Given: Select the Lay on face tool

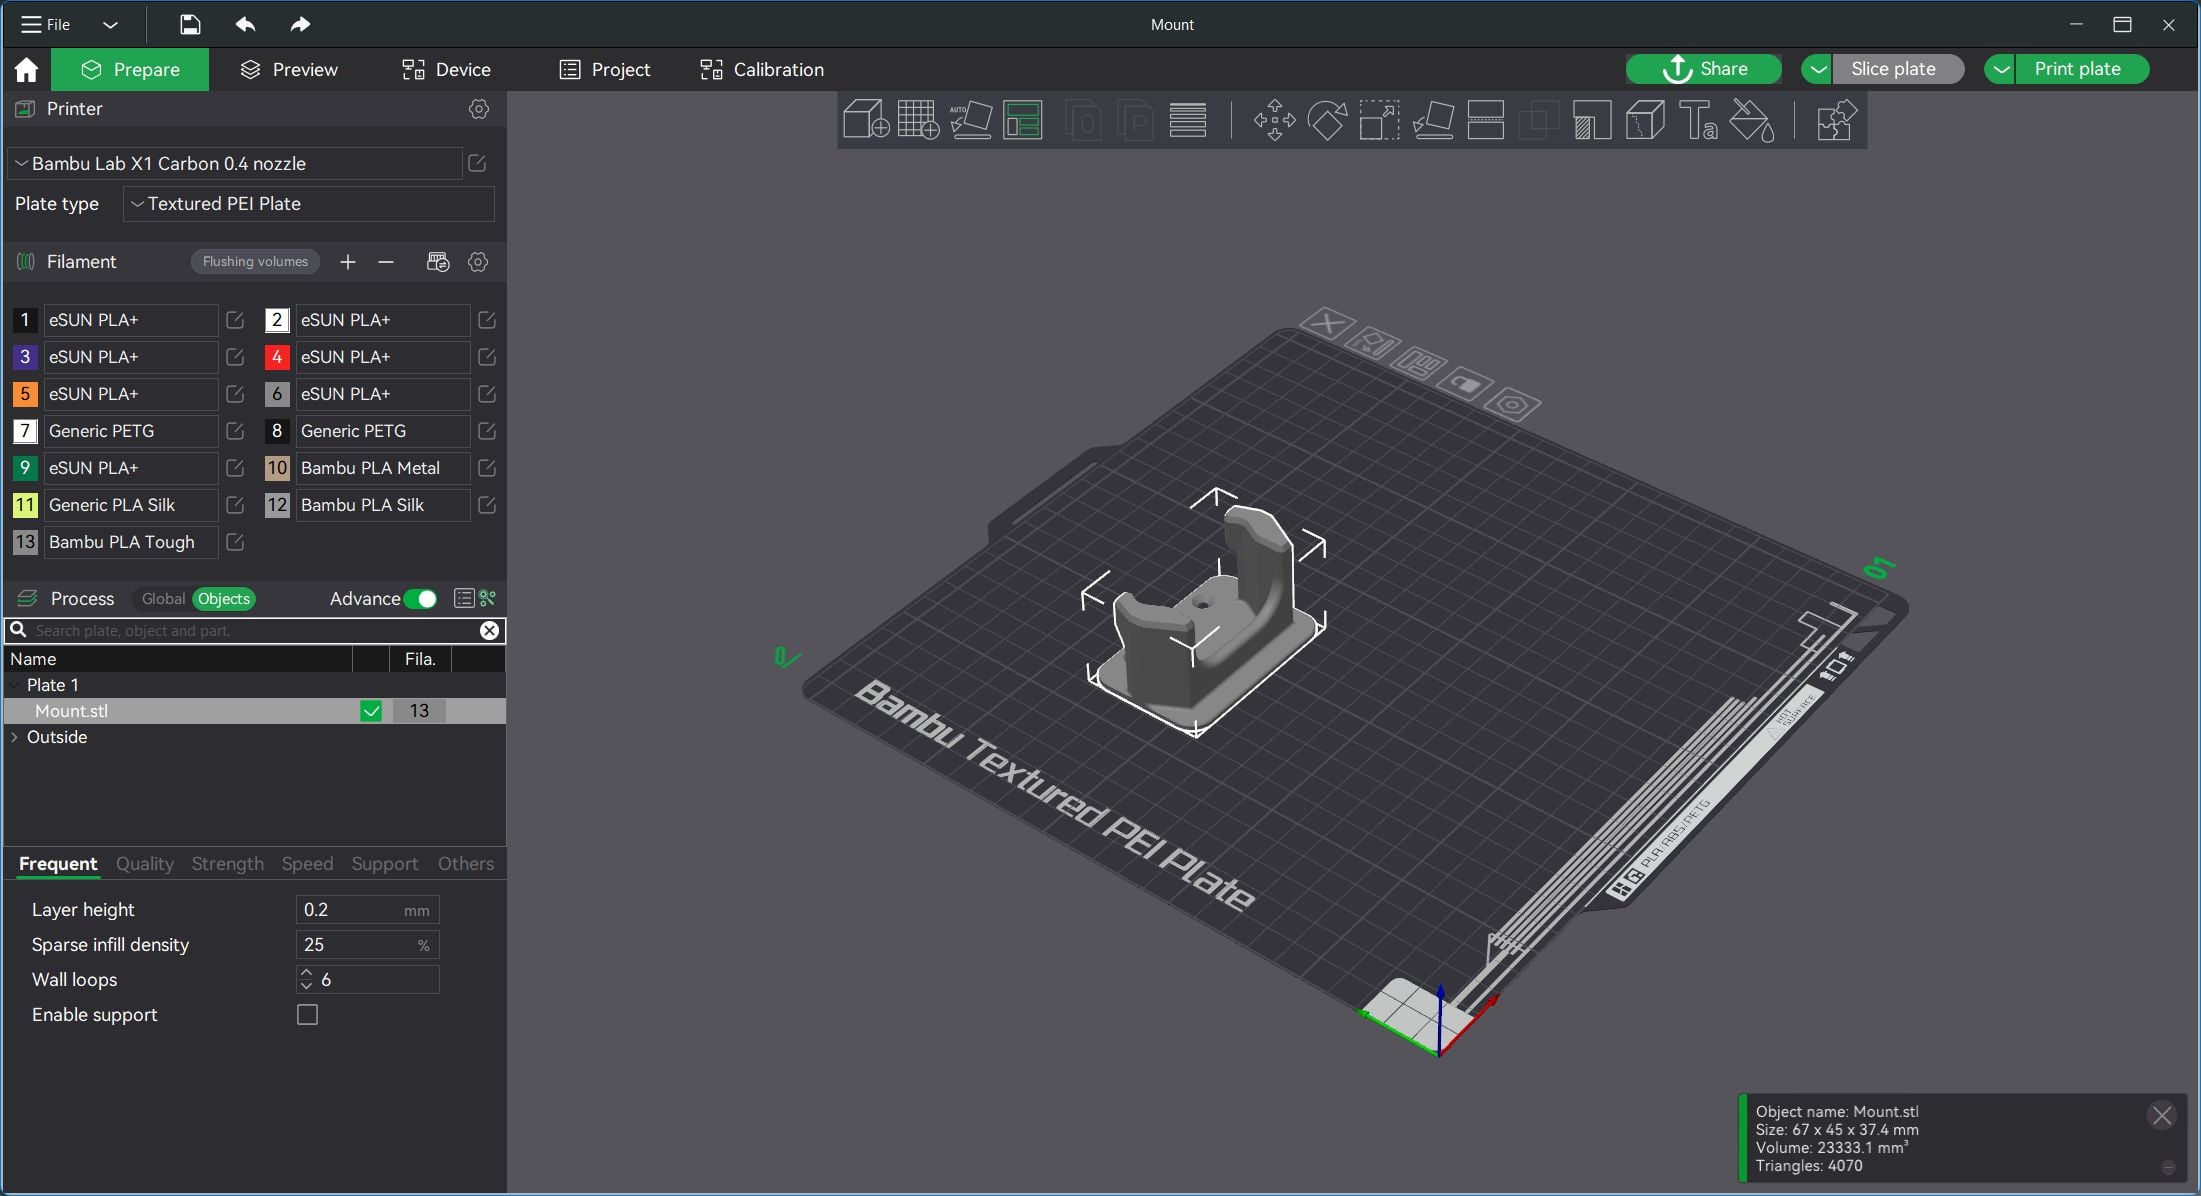Looking at the screenshot, I should (x=1433, y=120).
